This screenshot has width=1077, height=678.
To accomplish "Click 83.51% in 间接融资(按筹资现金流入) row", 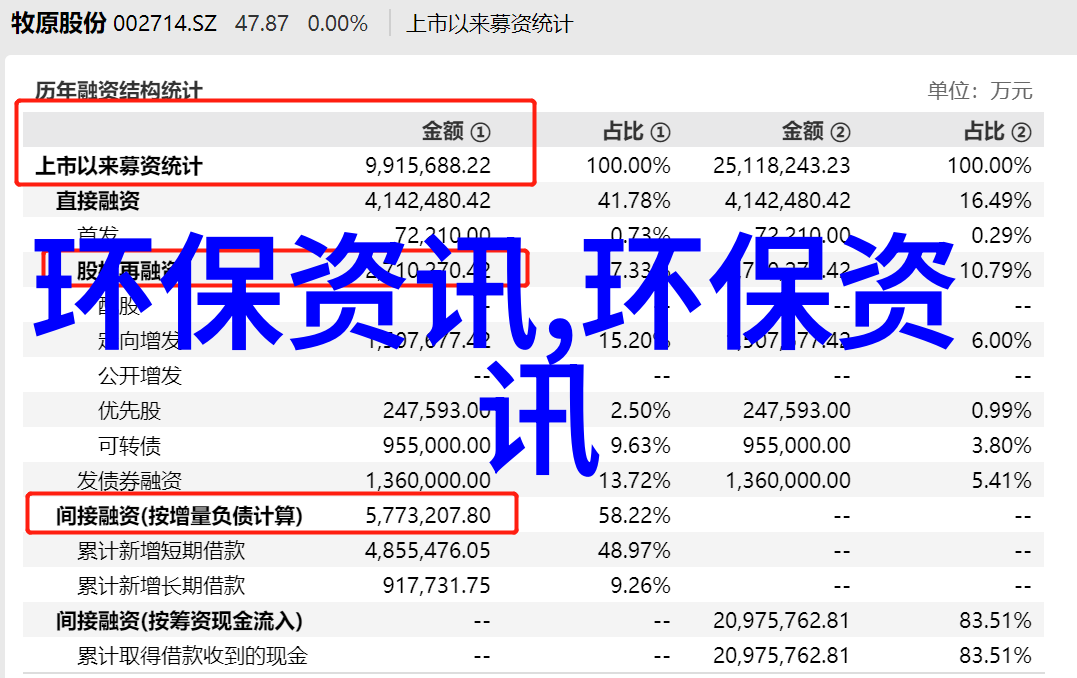I will [x=996, y=621].
